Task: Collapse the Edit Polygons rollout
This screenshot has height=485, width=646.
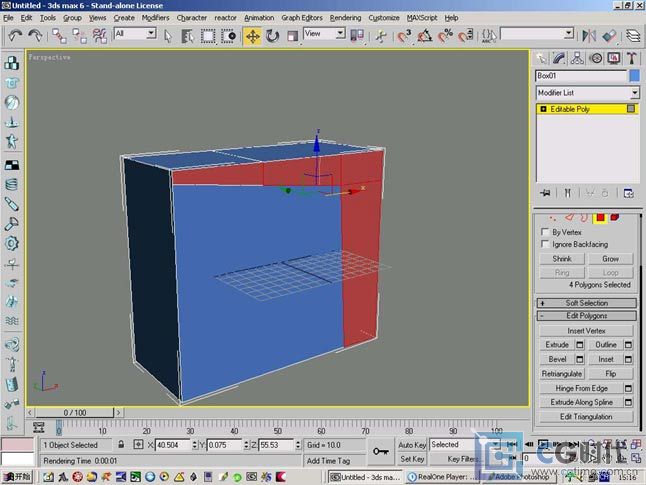Action: (587, 316)
